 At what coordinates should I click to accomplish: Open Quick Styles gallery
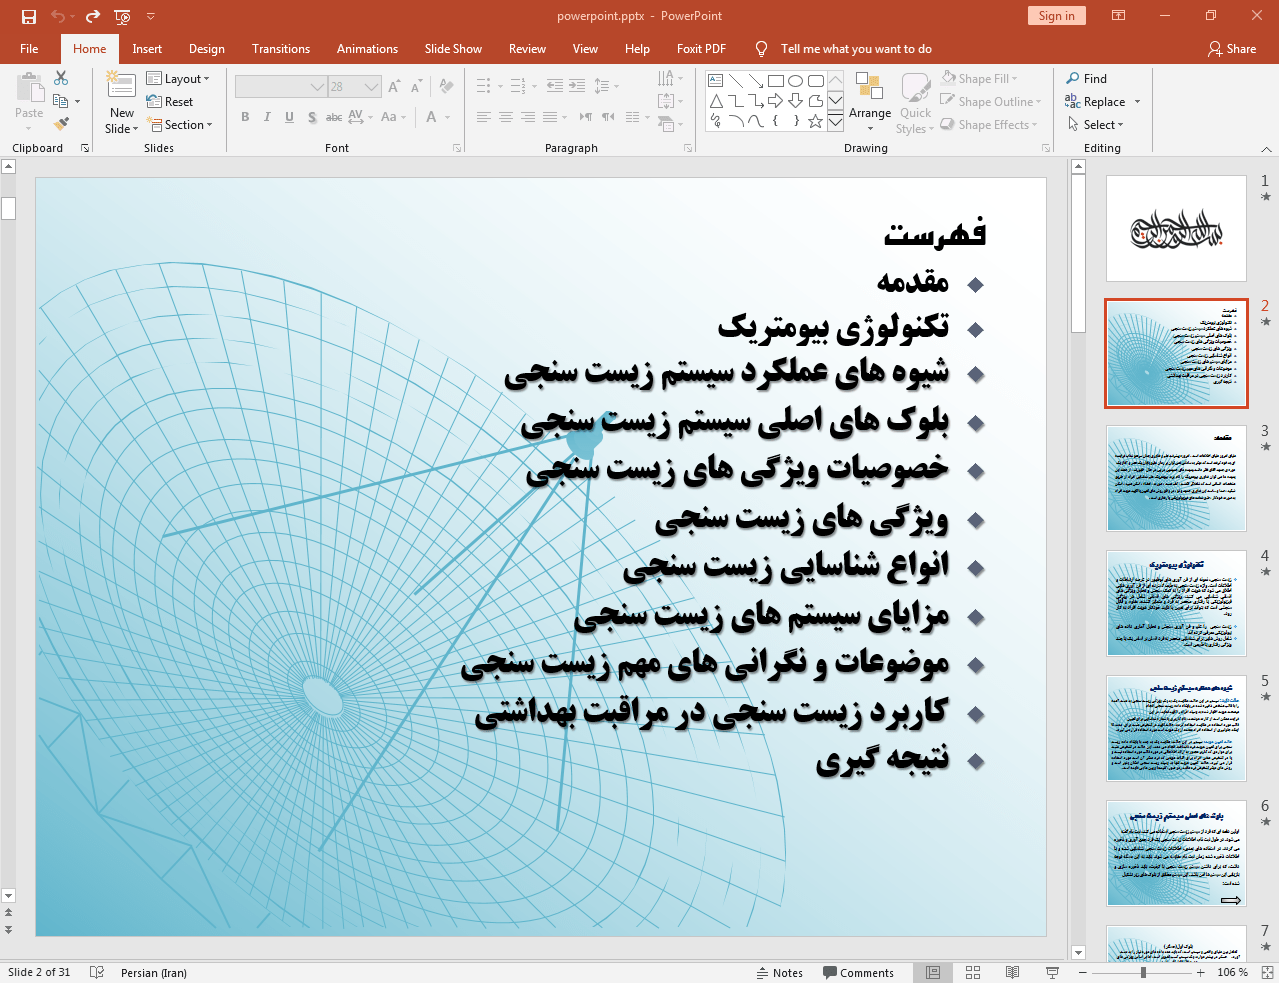[915, 102]
